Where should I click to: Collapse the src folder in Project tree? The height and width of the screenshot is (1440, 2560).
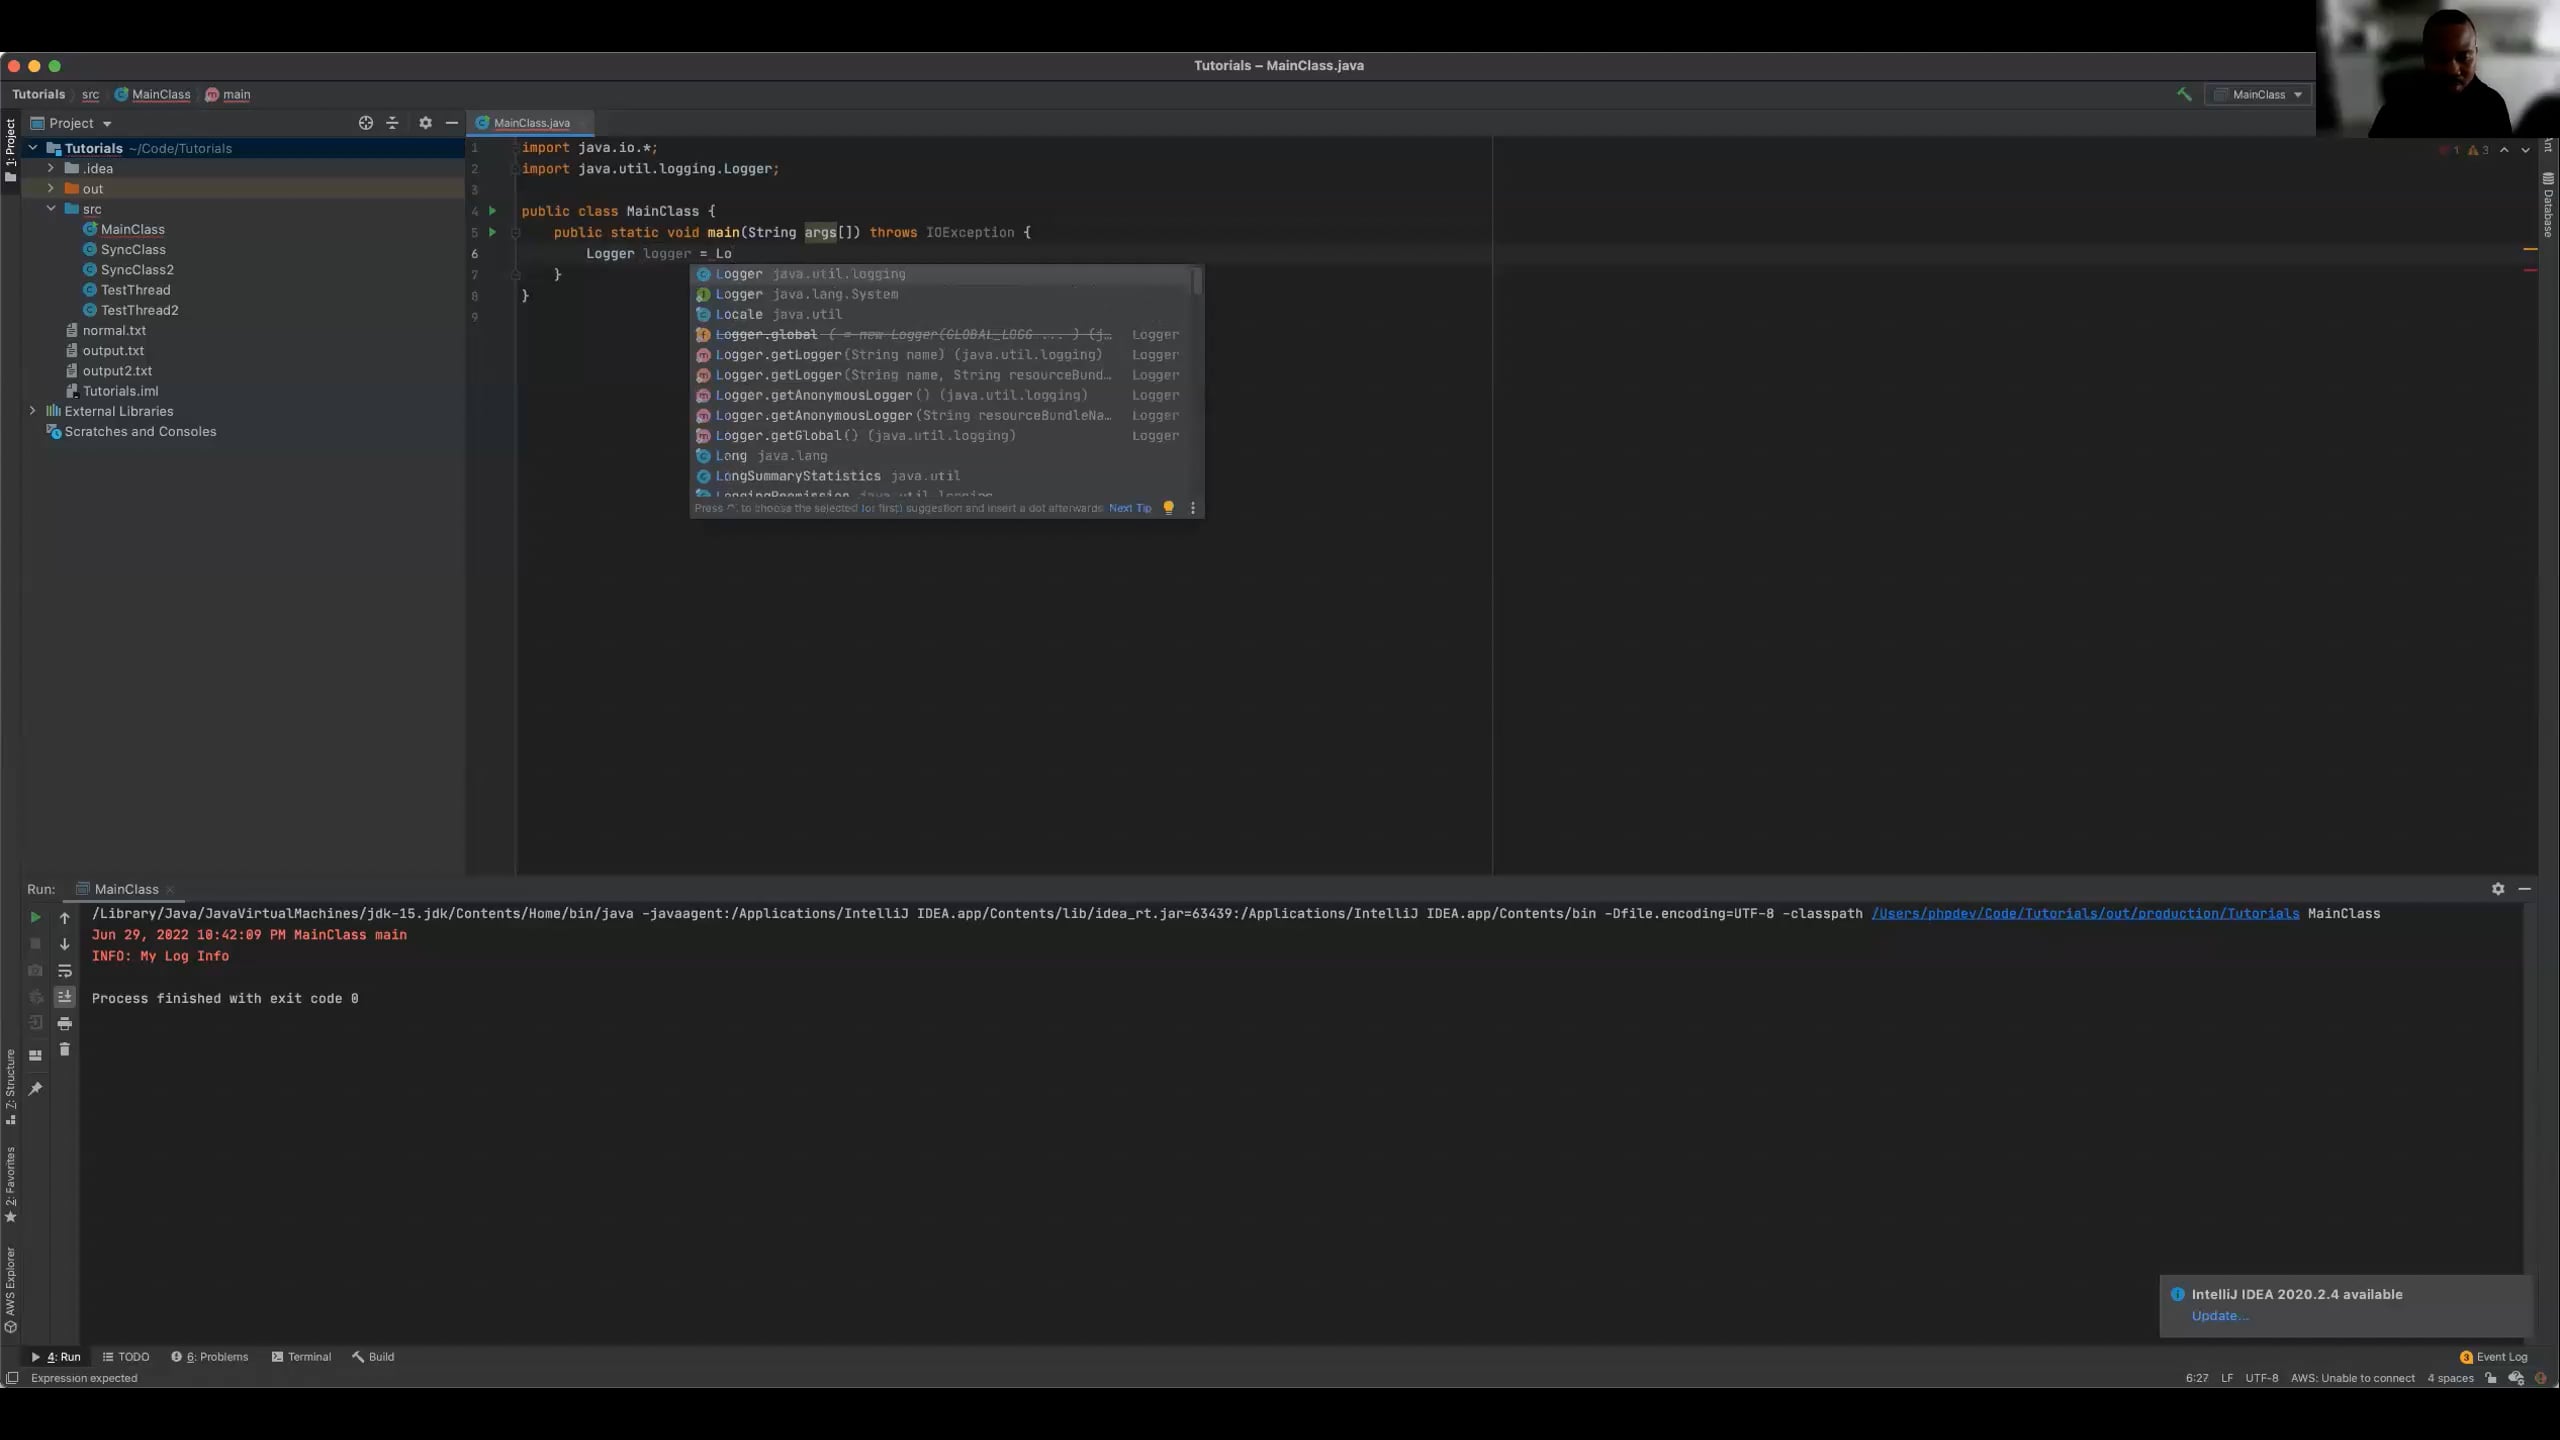point(52,208)
